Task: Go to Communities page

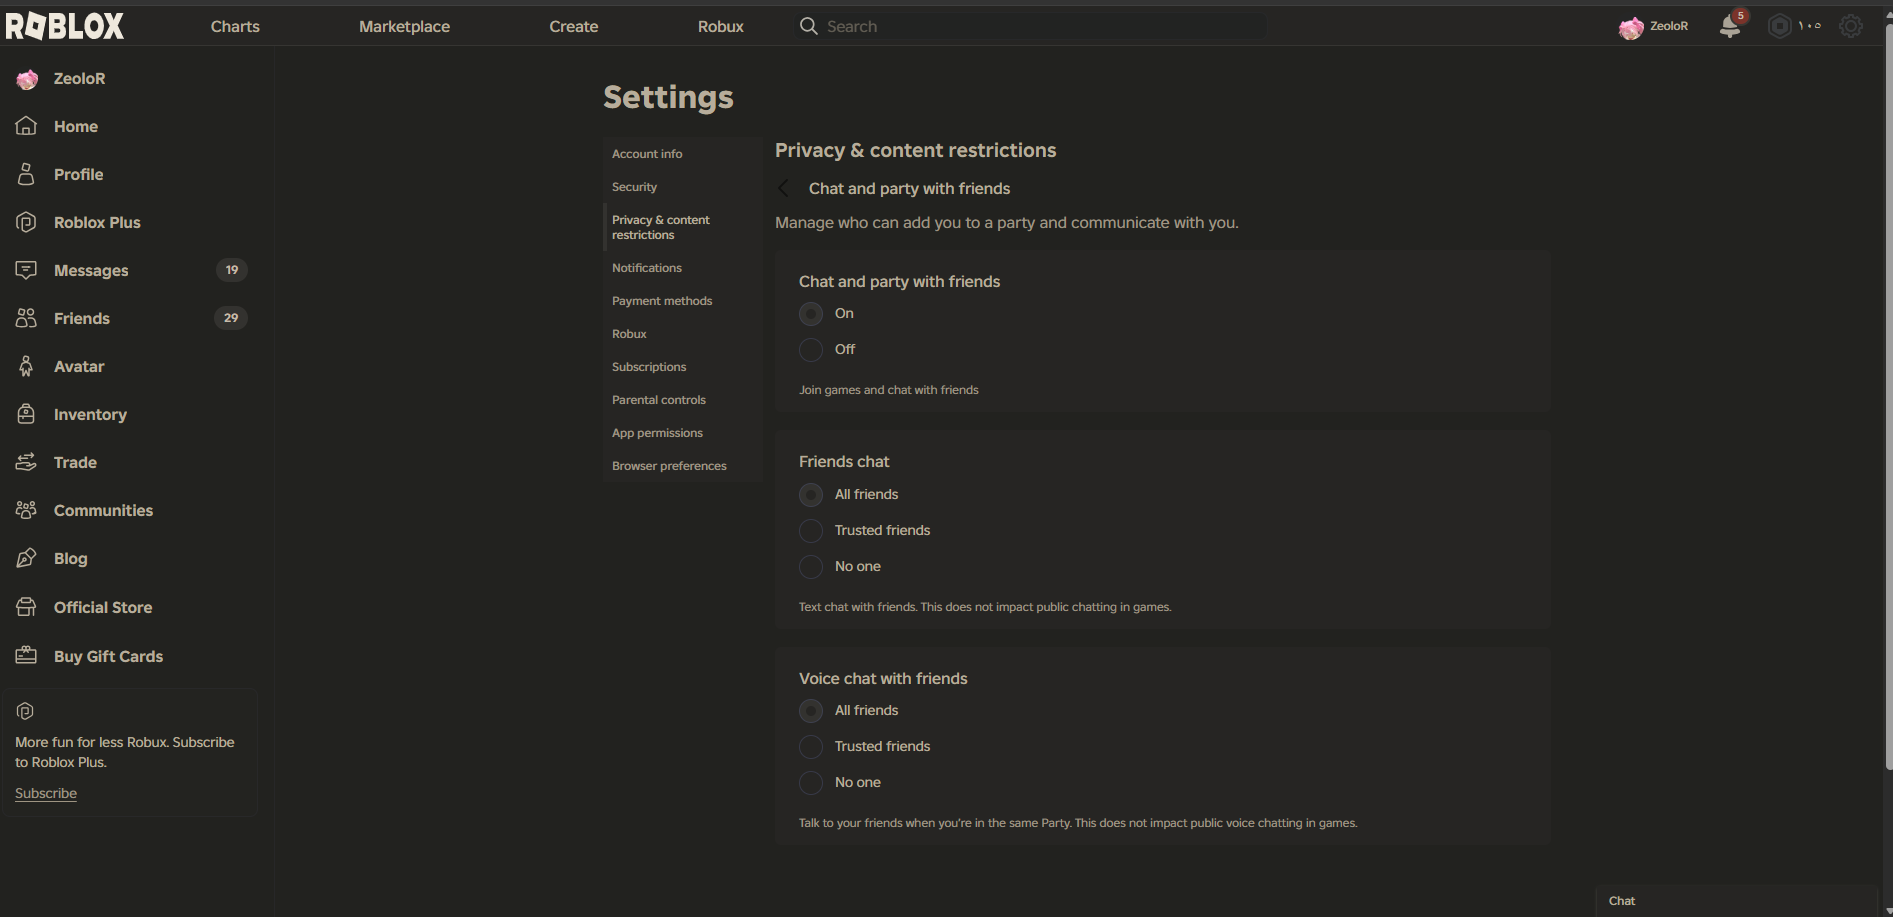Action: point(104,511)
